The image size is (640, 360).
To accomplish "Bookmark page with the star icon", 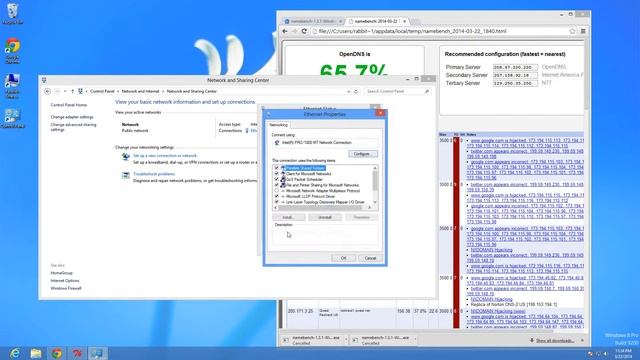I will point(572,31).
